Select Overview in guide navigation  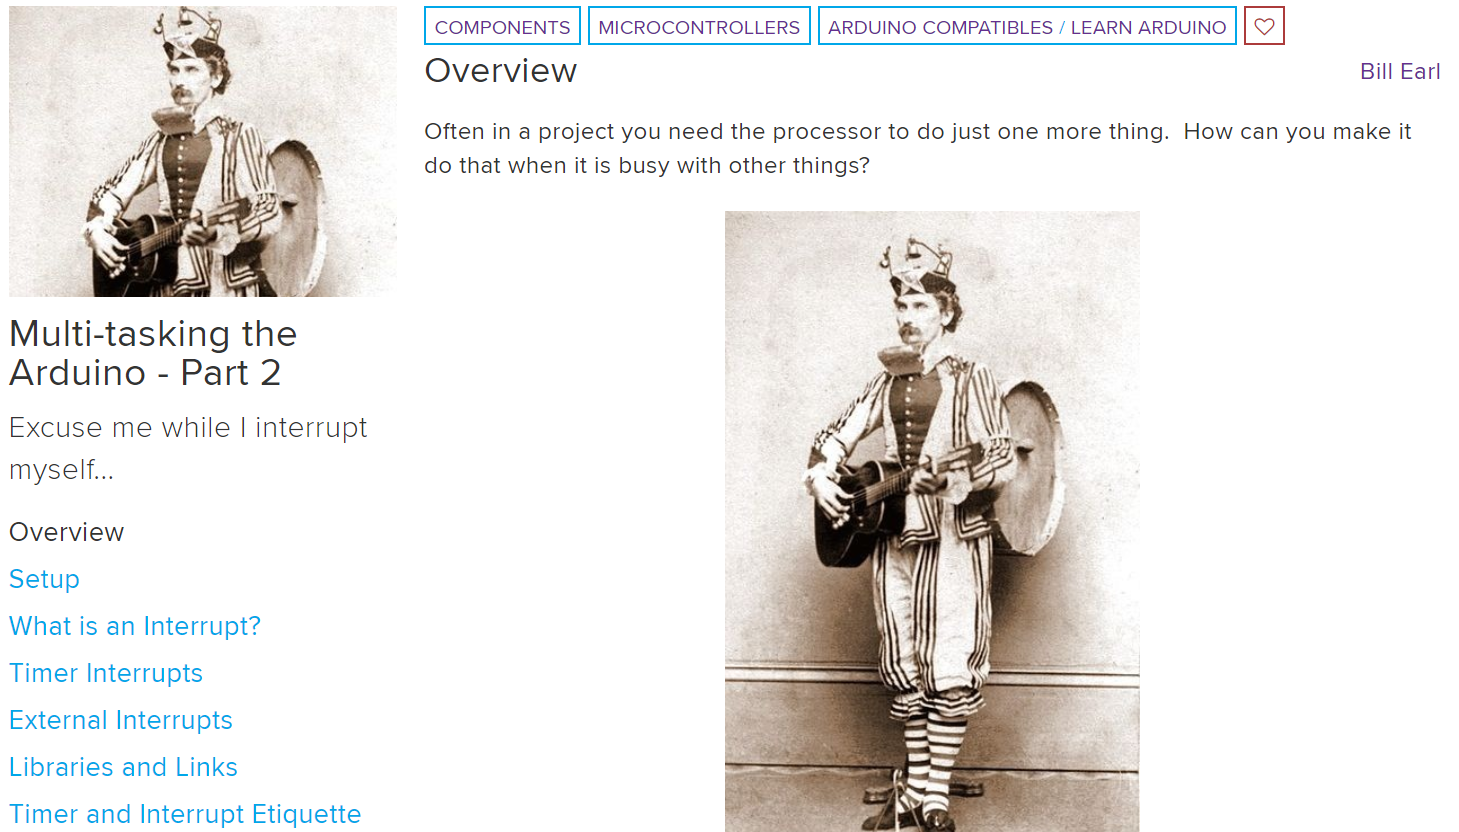point(66,532)
